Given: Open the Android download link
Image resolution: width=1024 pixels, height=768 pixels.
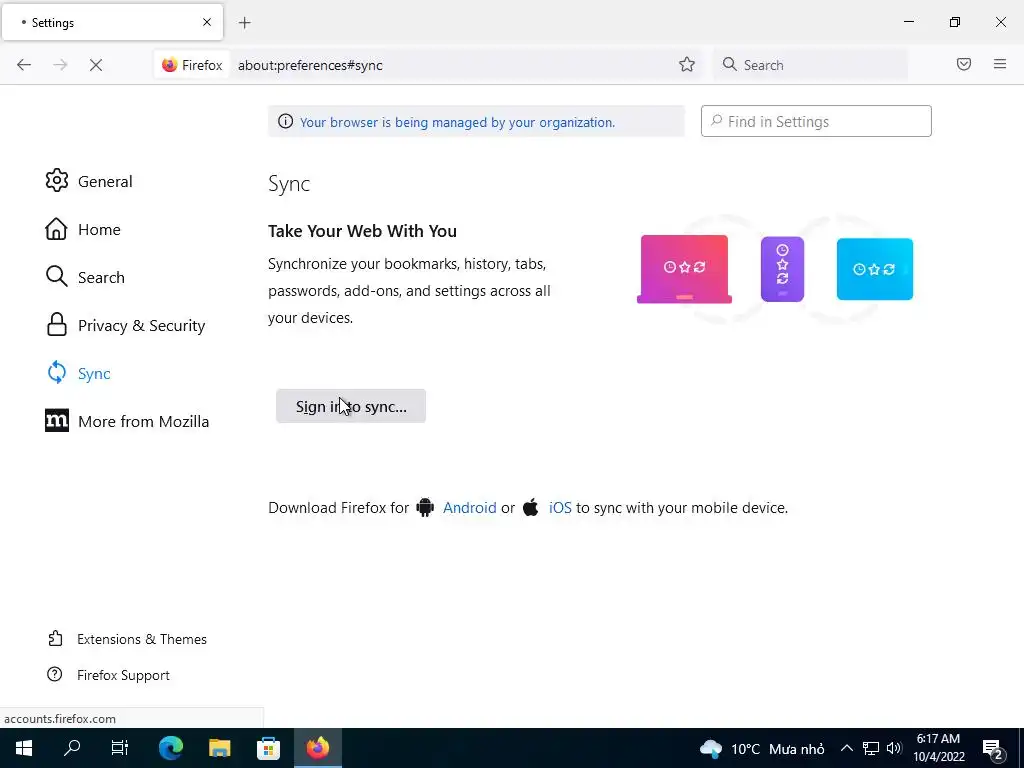Looking at the screenshot, I should (470, 507).
